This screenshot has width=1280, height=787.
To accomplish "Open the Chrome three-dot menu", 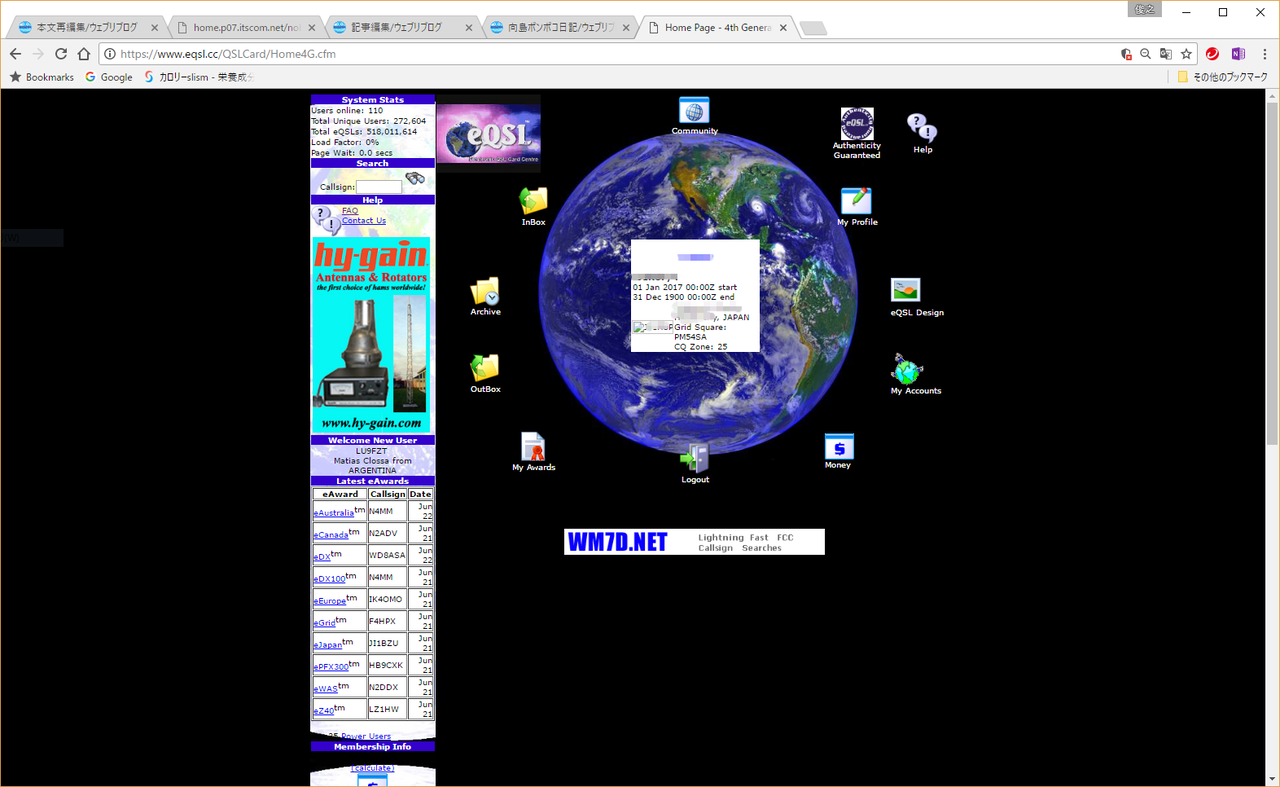I will tap(1263, 54).
